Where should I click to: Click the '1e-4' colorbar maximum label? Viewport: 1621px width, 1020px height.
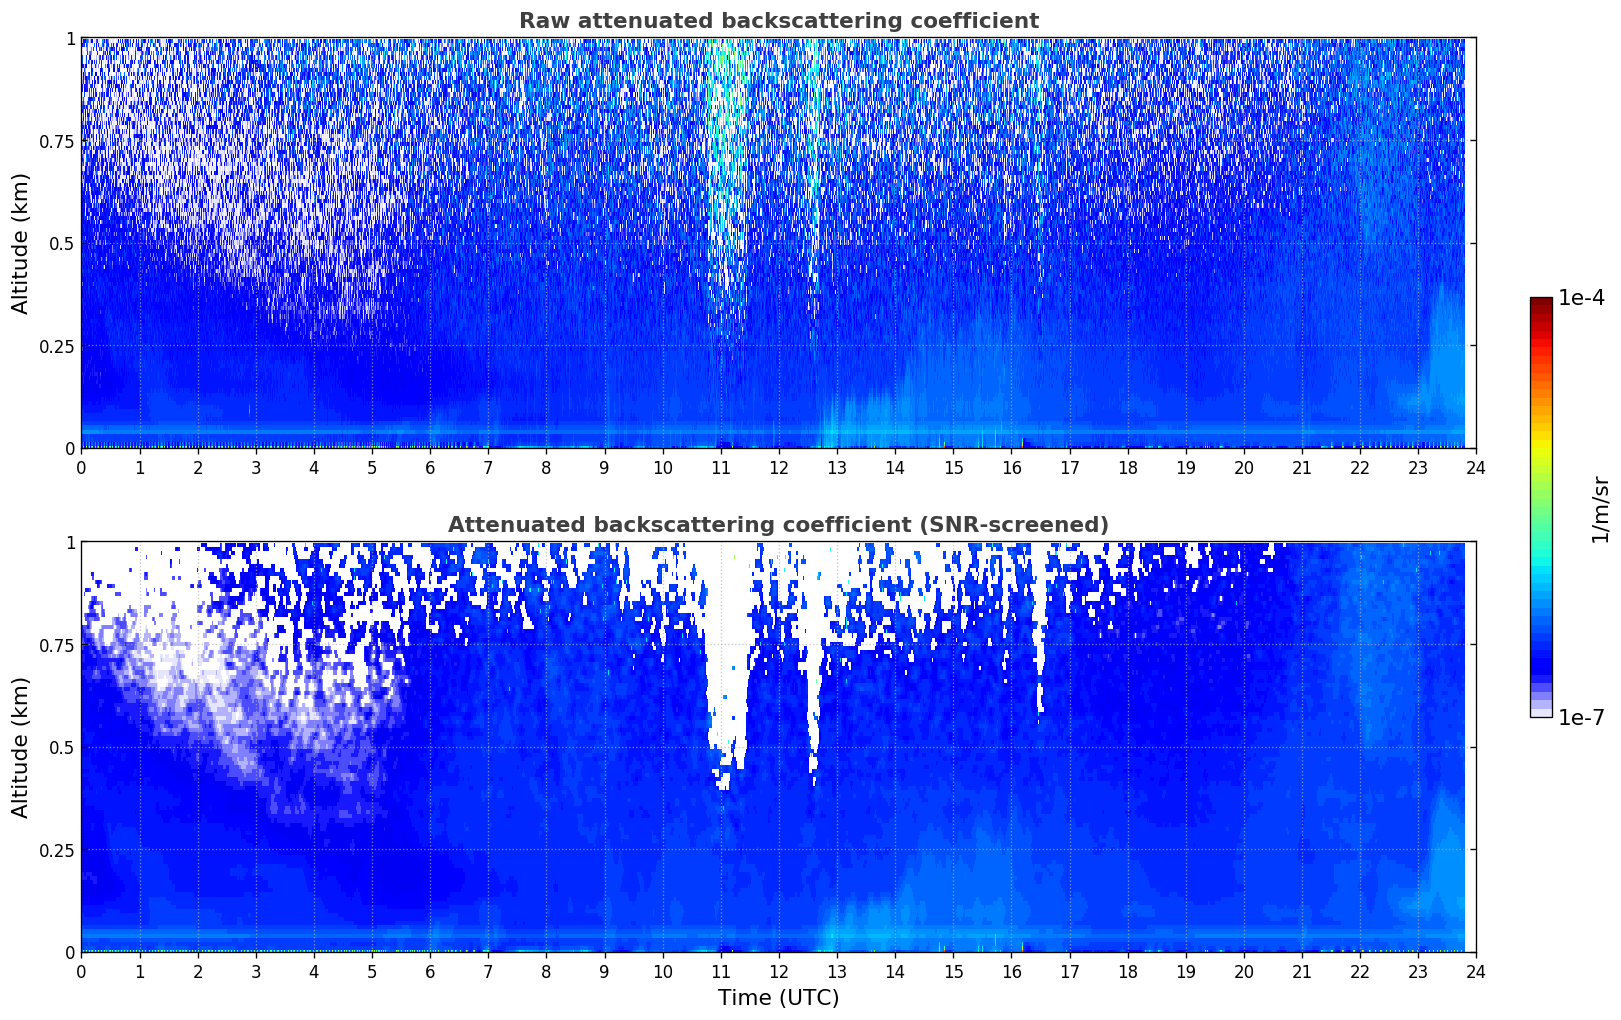[x=1581, y=298]
